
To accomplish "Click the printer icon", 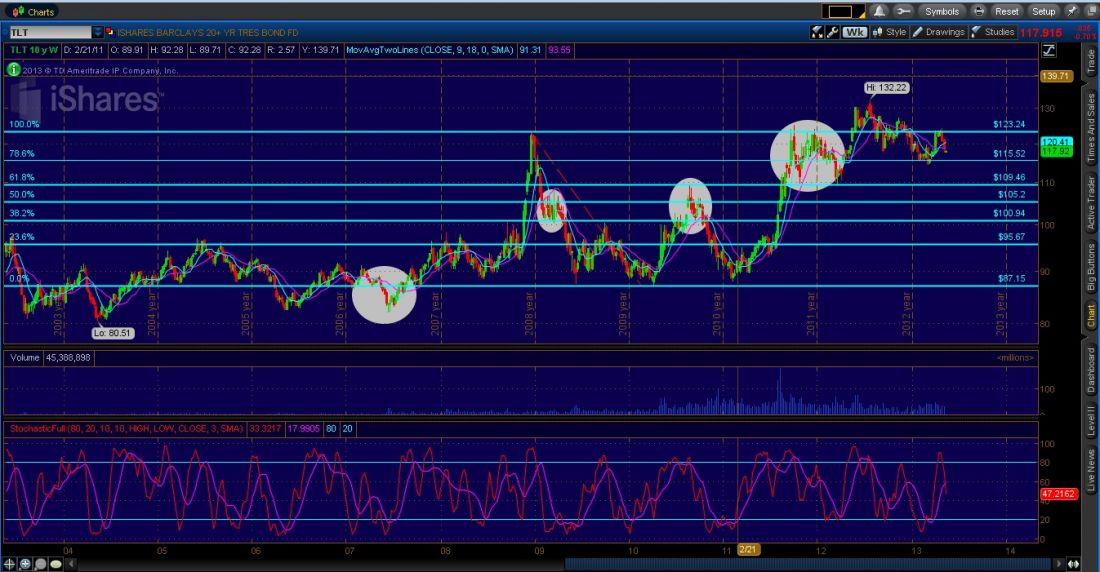I will pyautogui.click(x=977, y=11).
